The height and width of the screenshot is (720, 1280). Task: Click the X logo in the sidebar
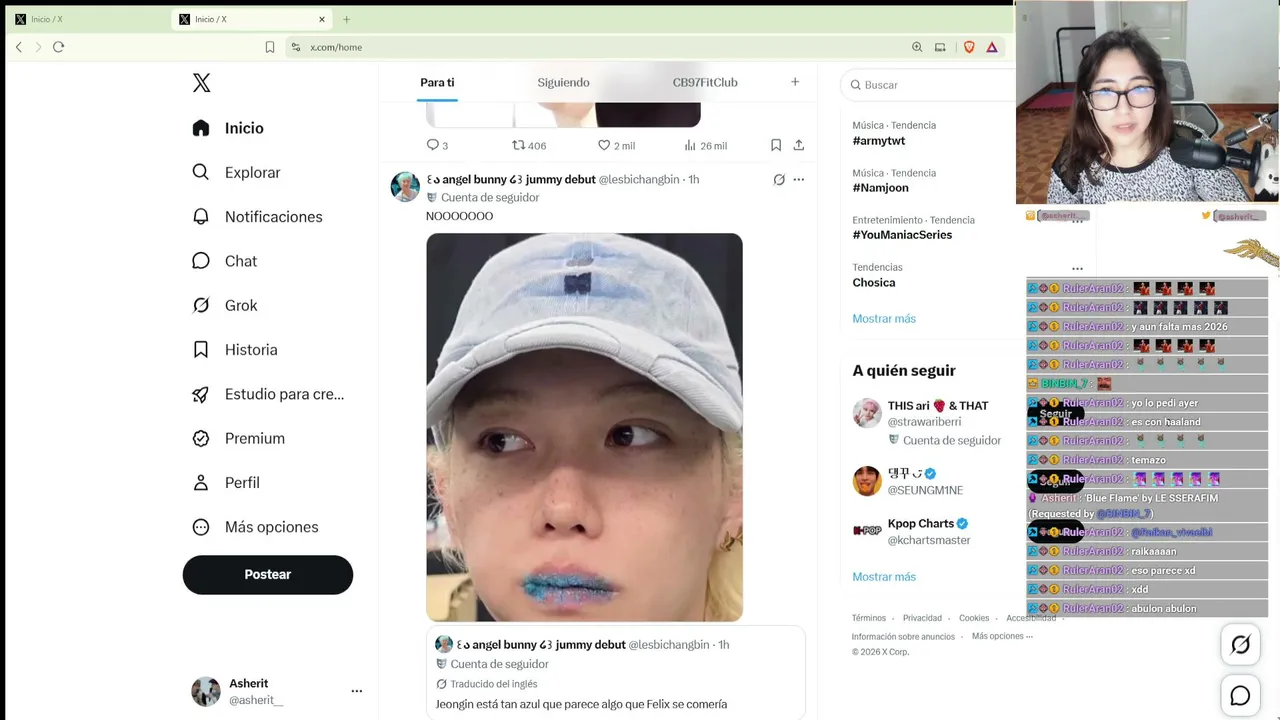[x=201, y=83]
